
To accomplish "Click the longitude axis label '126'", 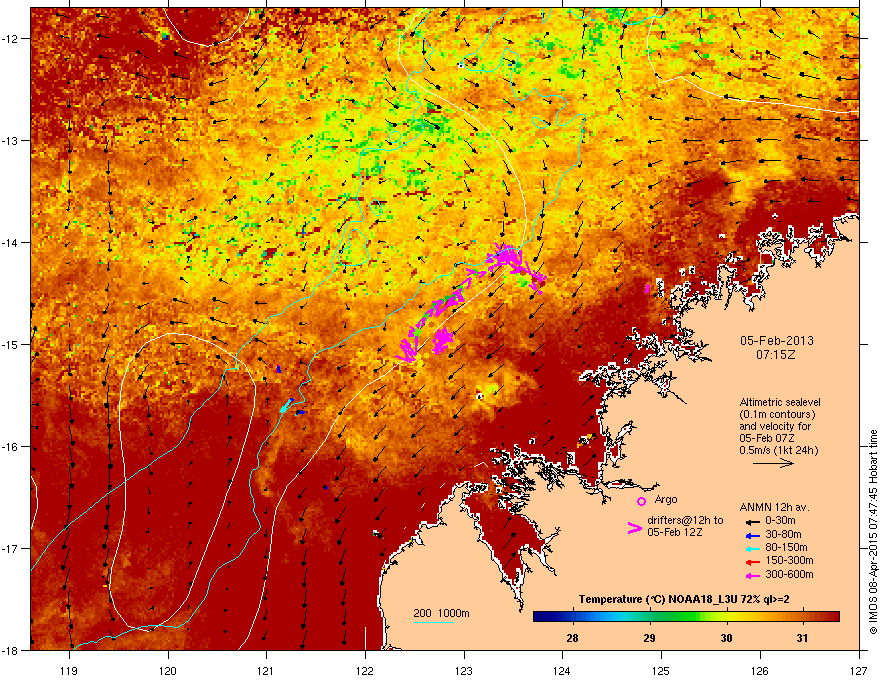I will [760, 670].
